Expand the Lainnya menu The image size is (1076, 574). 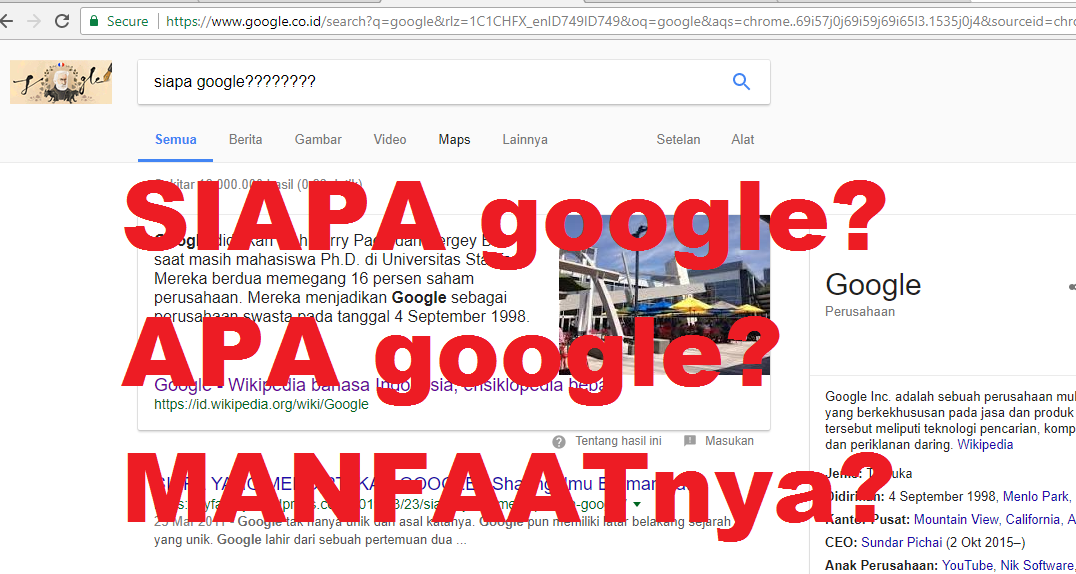(525, 139)
